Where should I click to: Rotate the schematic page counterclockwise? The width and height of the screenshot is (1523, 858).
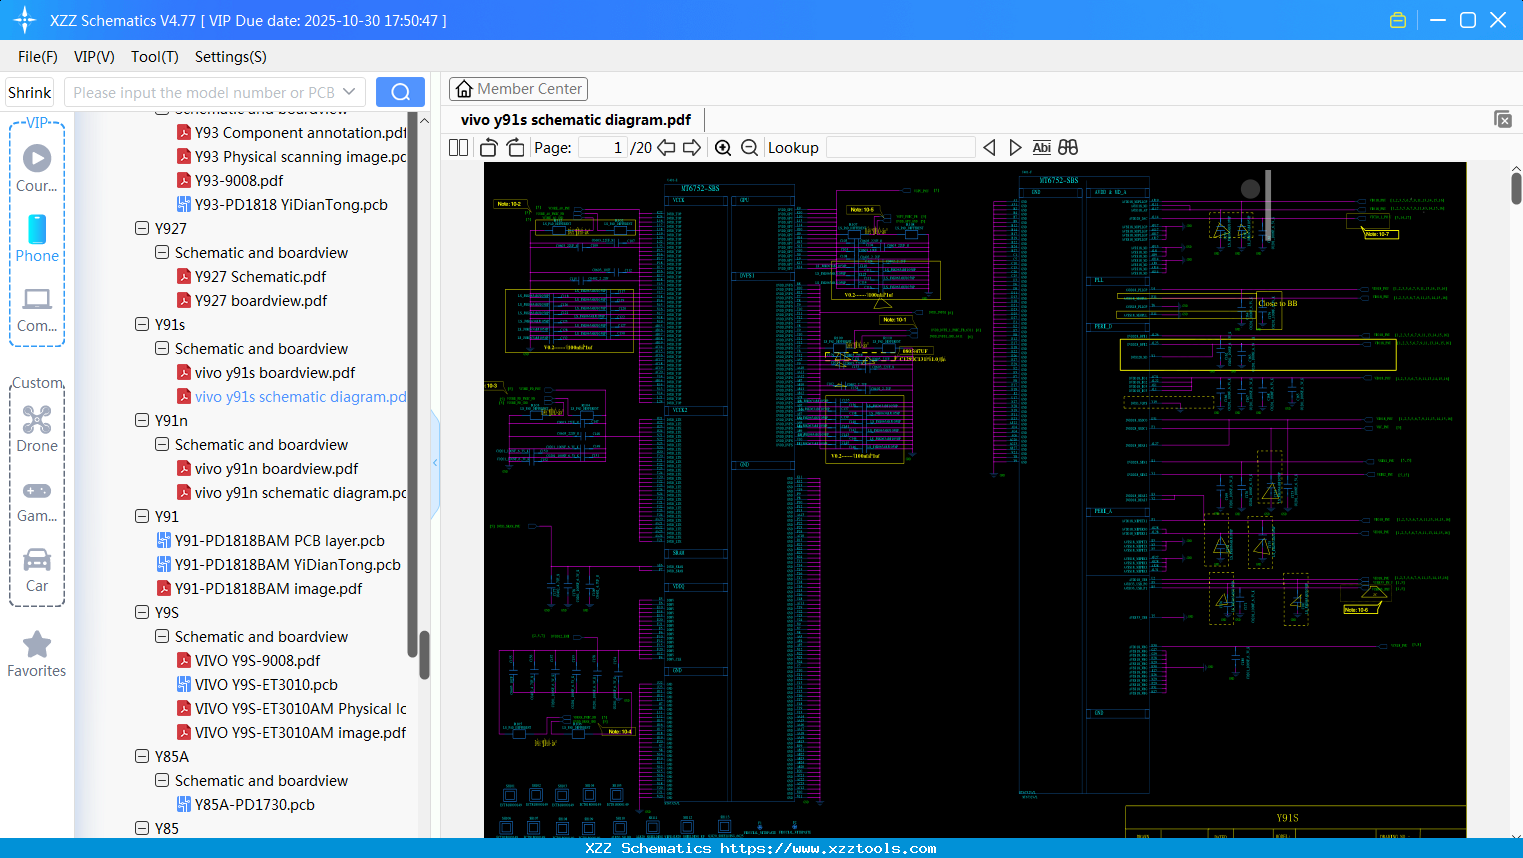pyautogui.click(x=487, y=147)
